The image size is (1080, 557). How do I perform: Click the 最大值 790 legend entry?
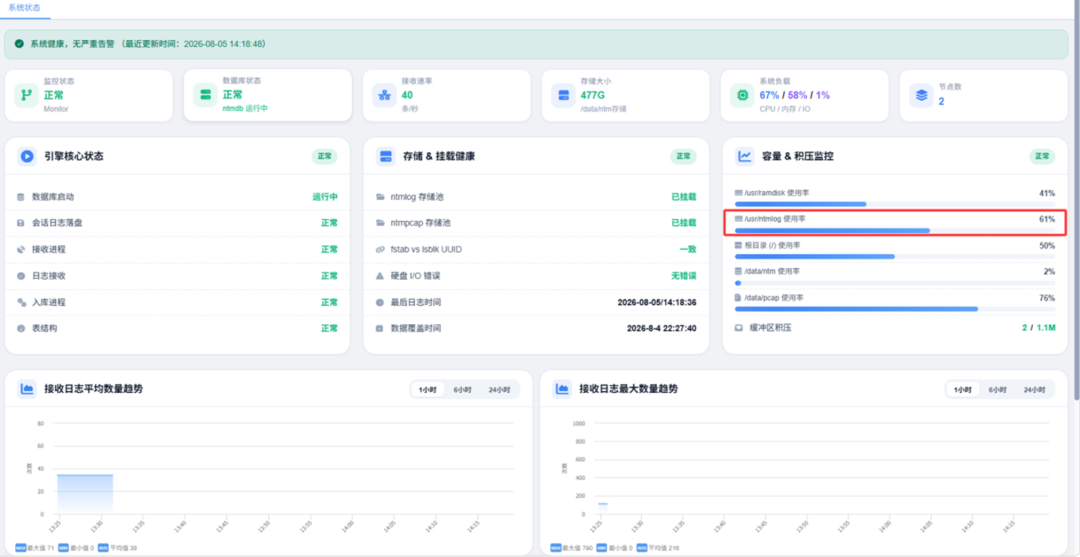pyautogui.click(x=571, y=549)
